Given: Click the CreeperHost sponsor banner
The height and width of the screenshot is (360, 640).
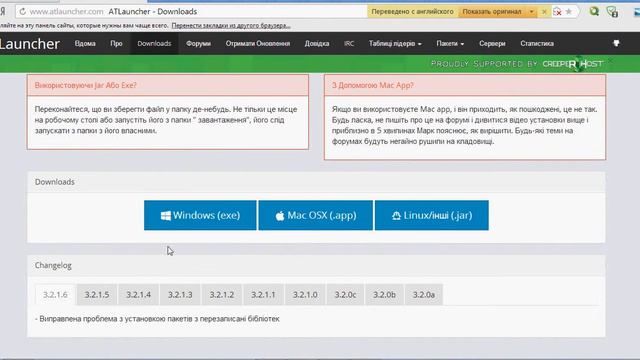Looking at the screenshot, I should (x=517, y=64).
